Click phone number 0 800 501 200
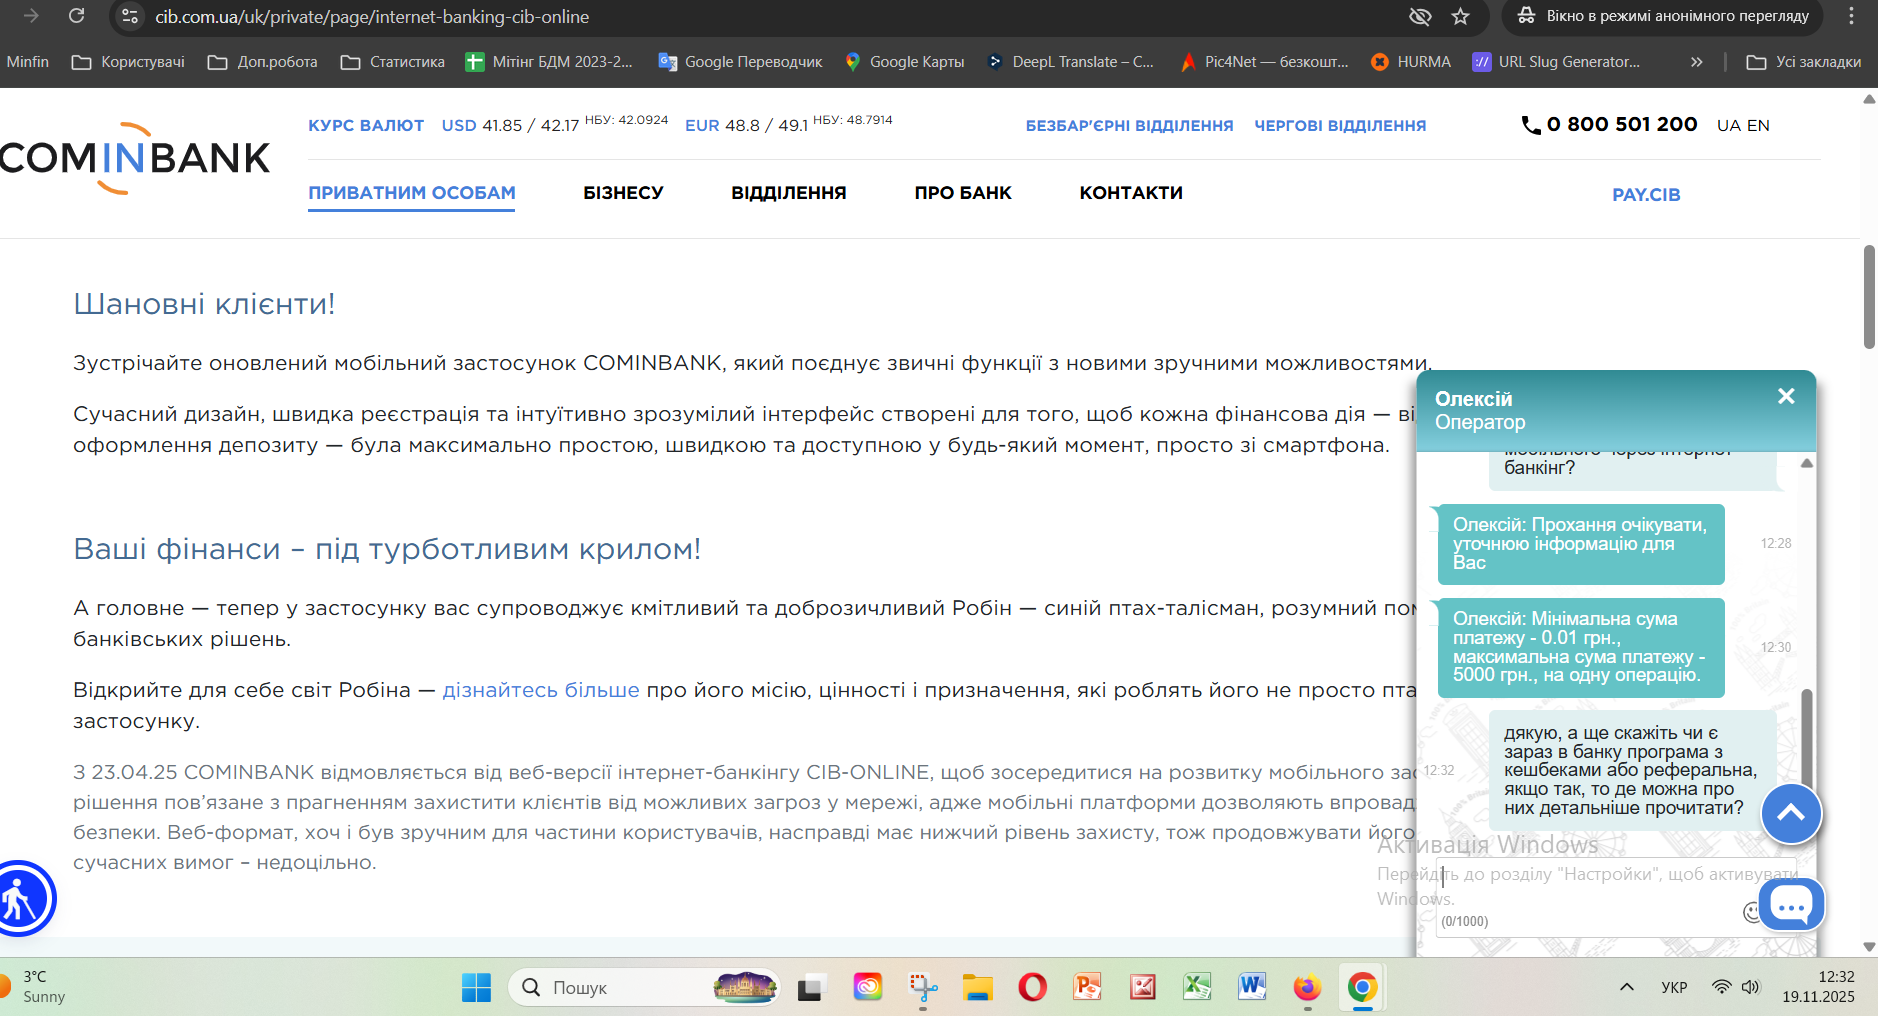This screenshot has height=1016, width=1878. tap(1609, 124)
